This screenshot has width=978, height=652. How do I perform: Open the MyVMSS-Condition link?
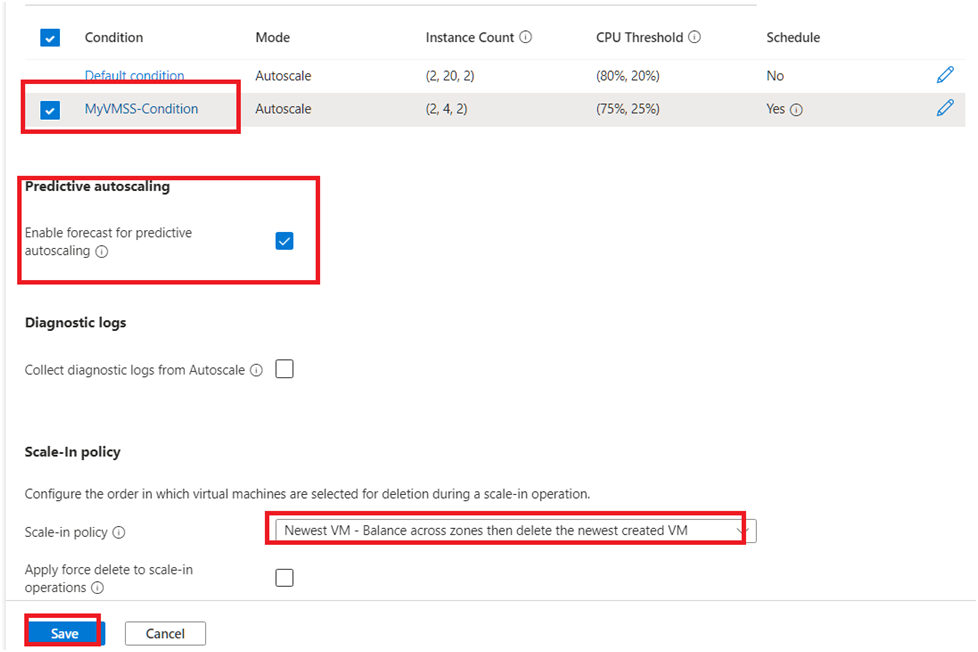tap(141, 109)
